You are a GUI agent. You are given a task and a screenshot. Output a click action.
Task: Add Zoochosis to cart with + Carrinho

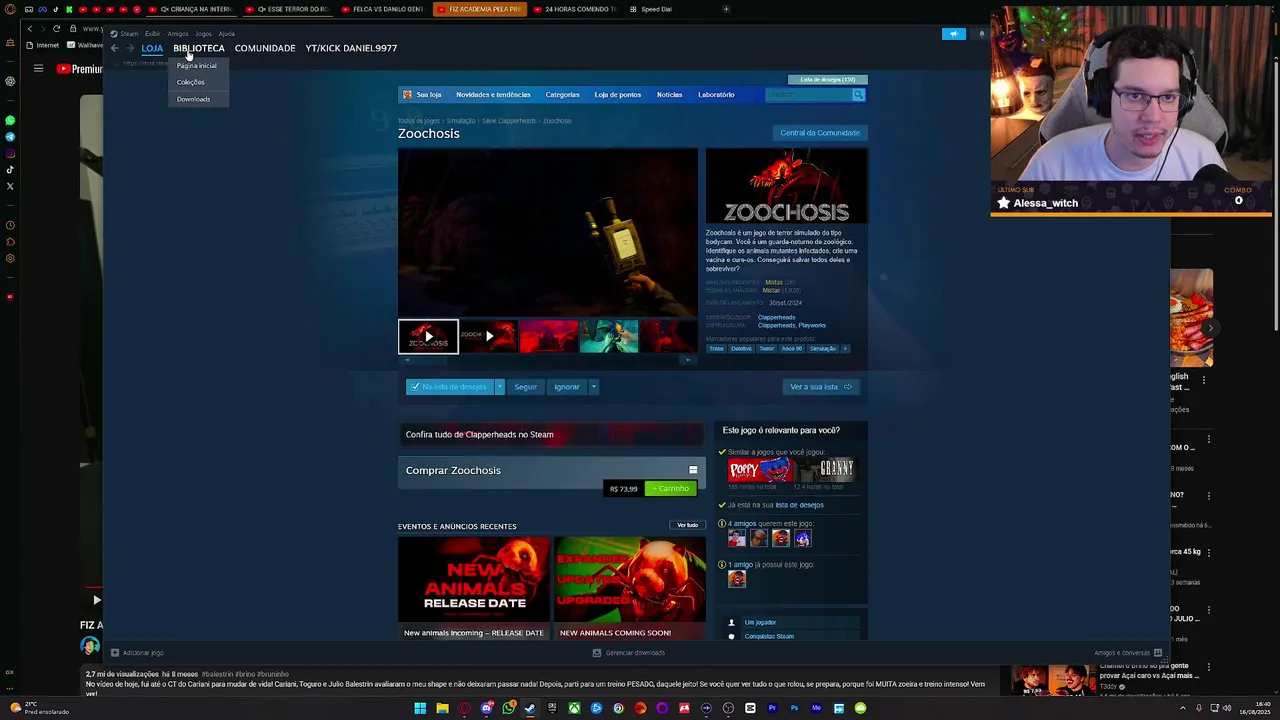point(670,489)
